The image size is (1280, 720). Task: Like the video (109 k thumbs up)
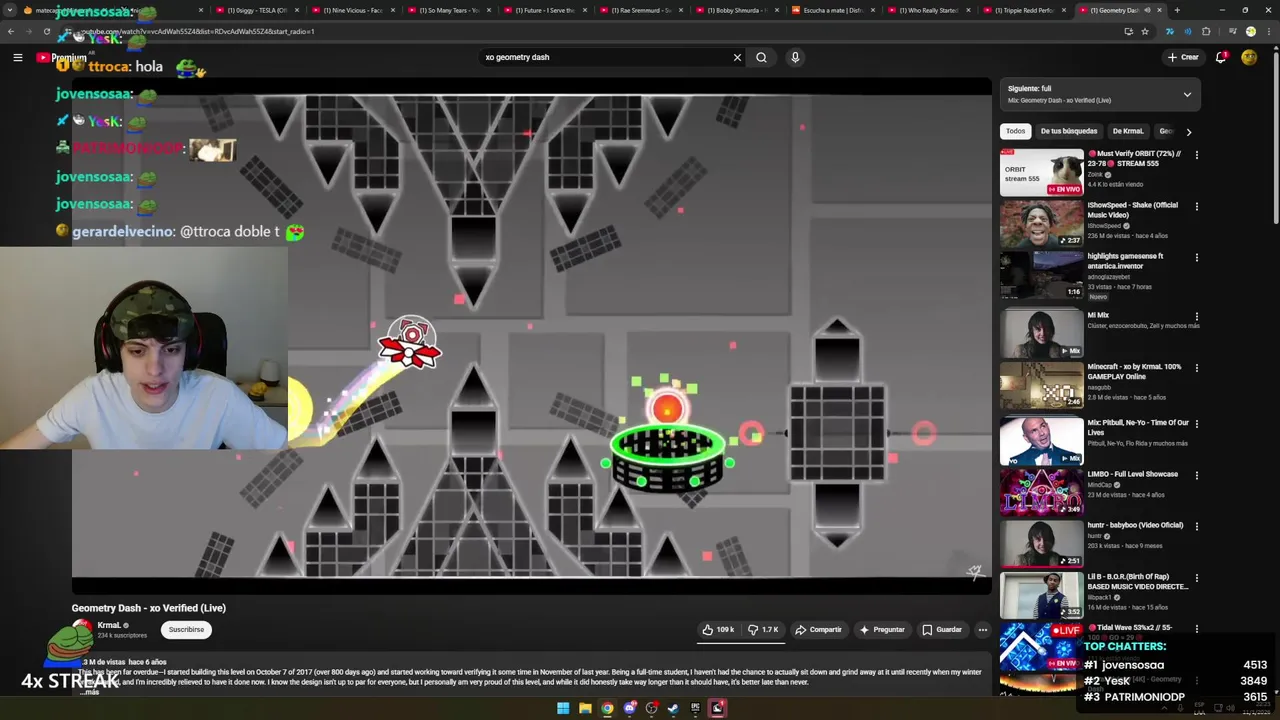point(718,630)
